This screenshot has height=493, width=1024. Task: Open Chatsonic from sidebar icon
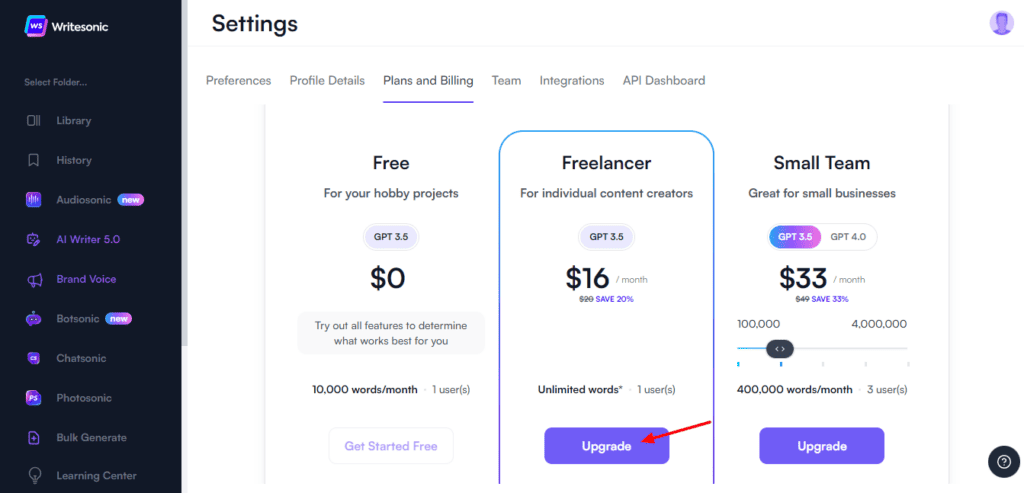34,358
